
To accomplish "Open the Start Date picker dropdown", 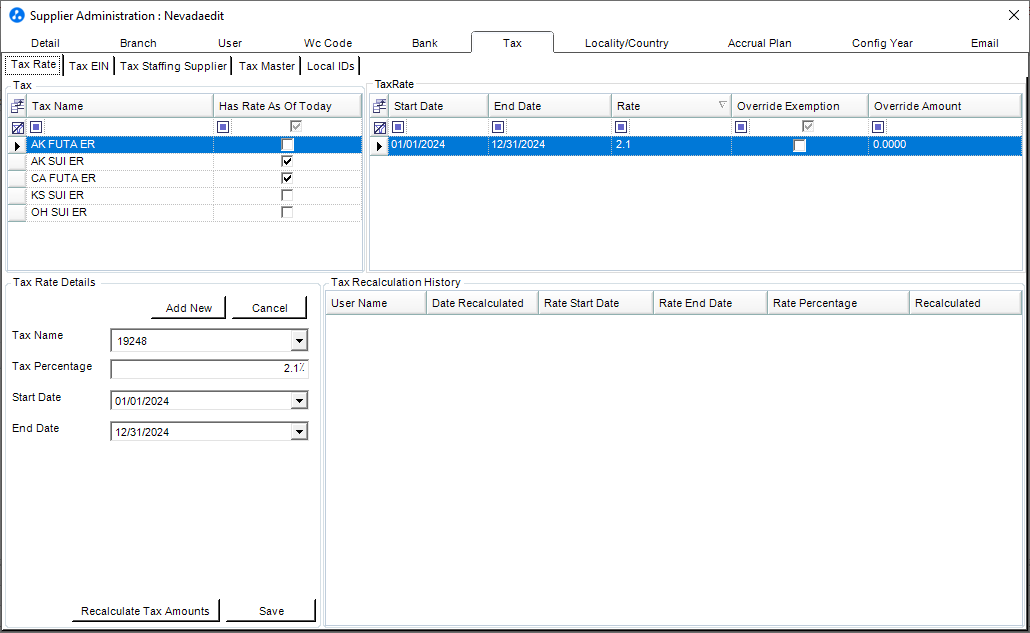I will 299,401.
